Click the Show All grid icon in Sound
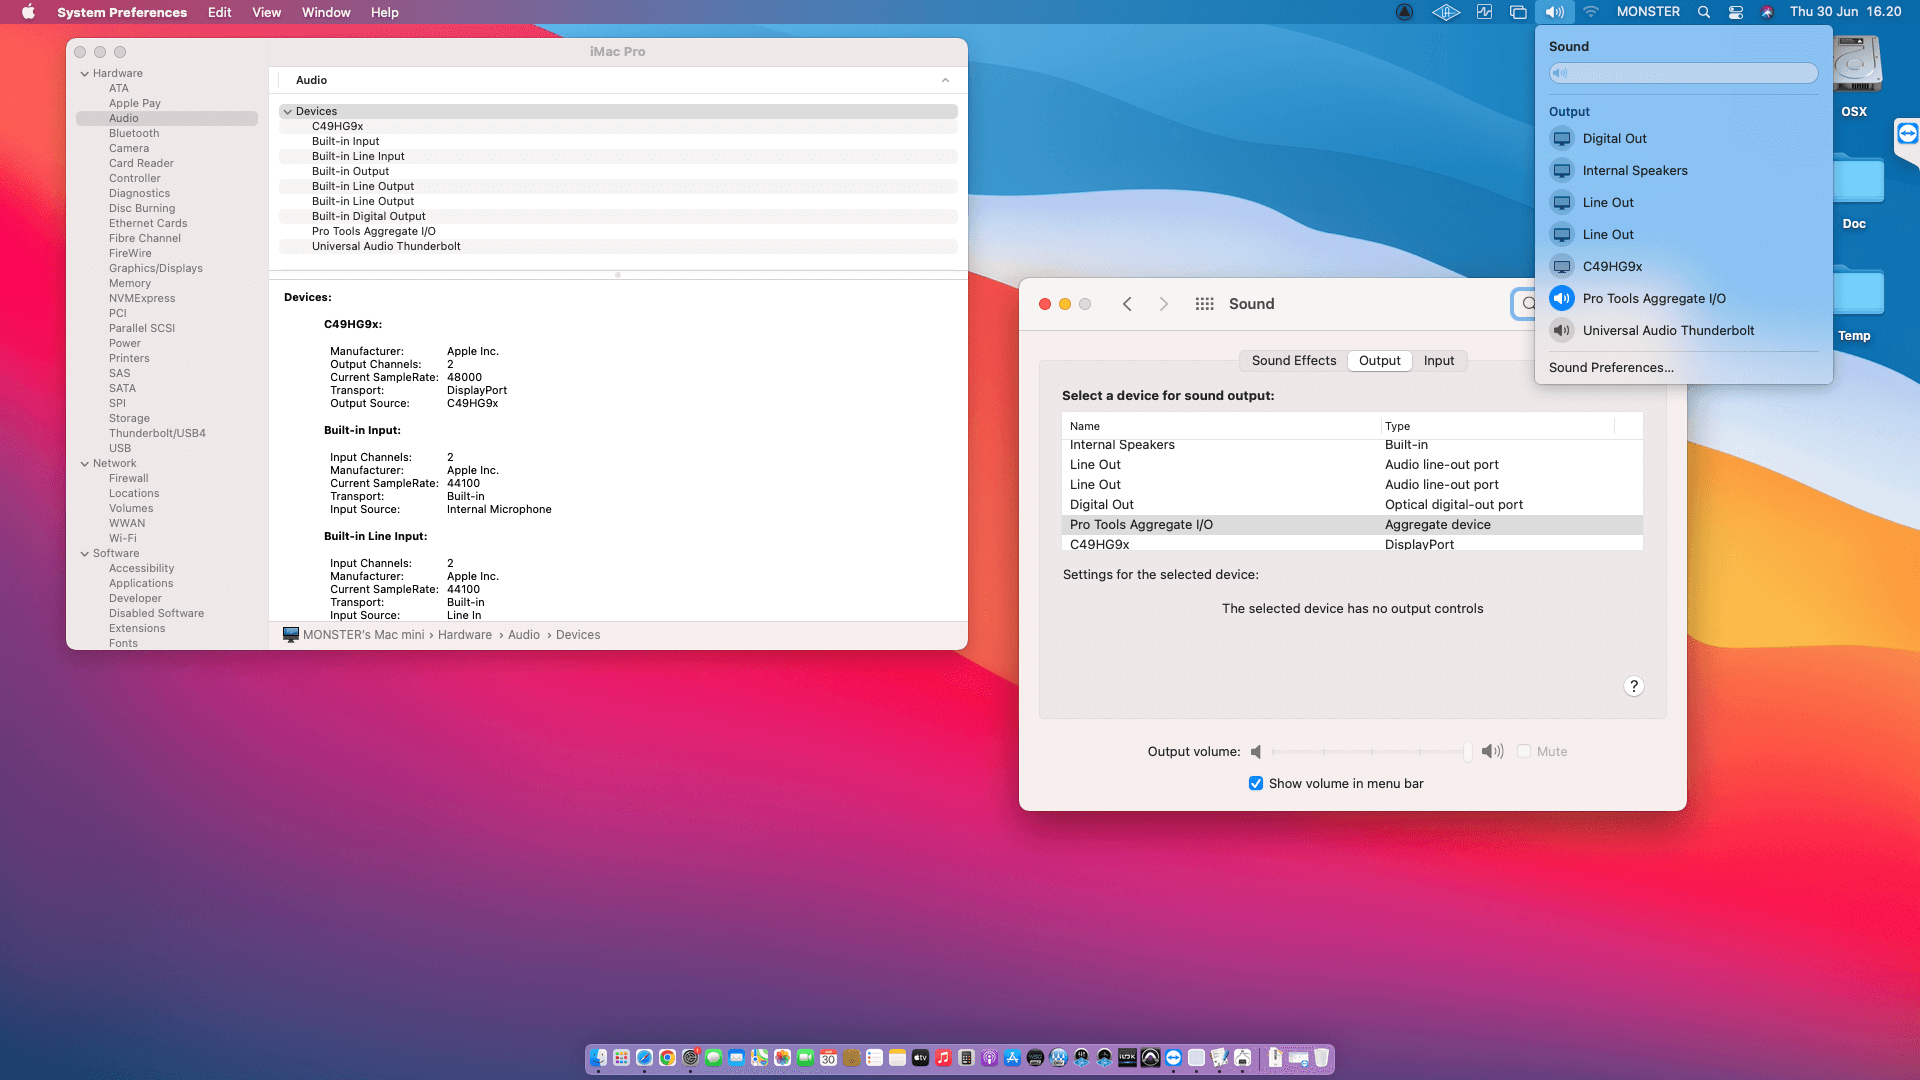Image resolution: width=1920 pixels, height=1080 pixels. point(1204,304)
